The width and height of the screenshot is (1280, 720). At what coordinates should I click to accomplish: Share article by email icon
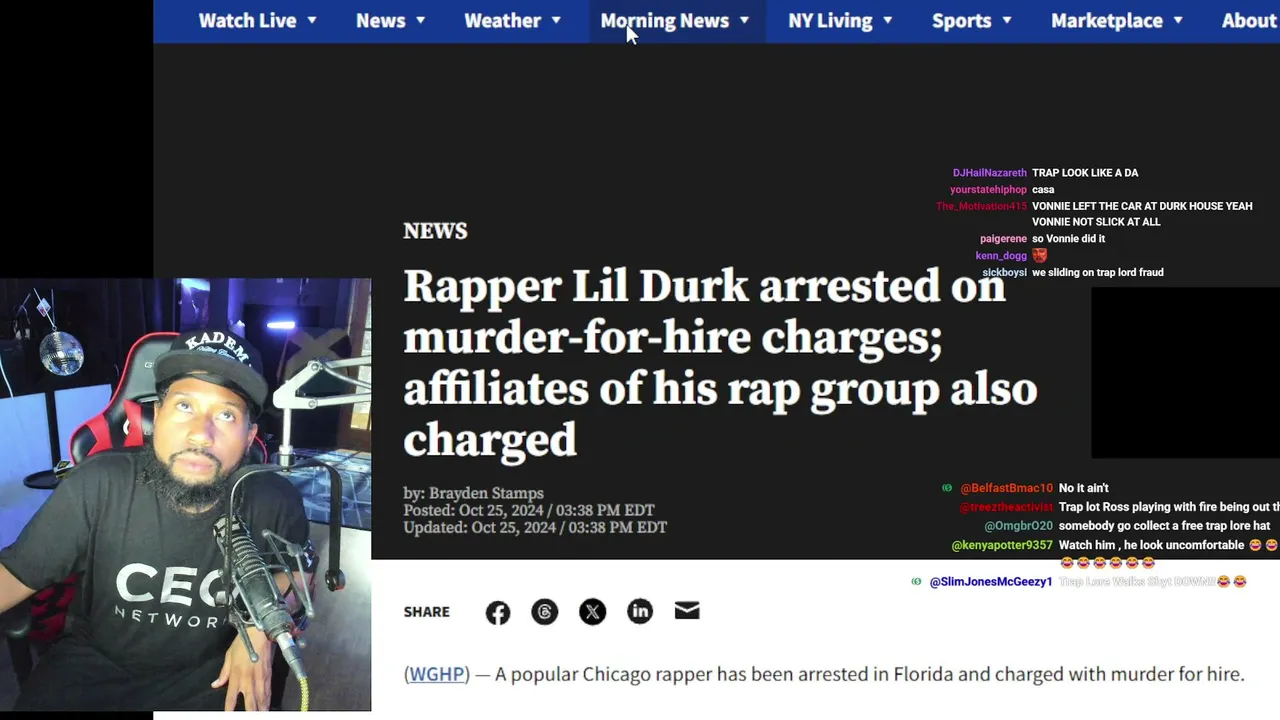pos(687,611)
